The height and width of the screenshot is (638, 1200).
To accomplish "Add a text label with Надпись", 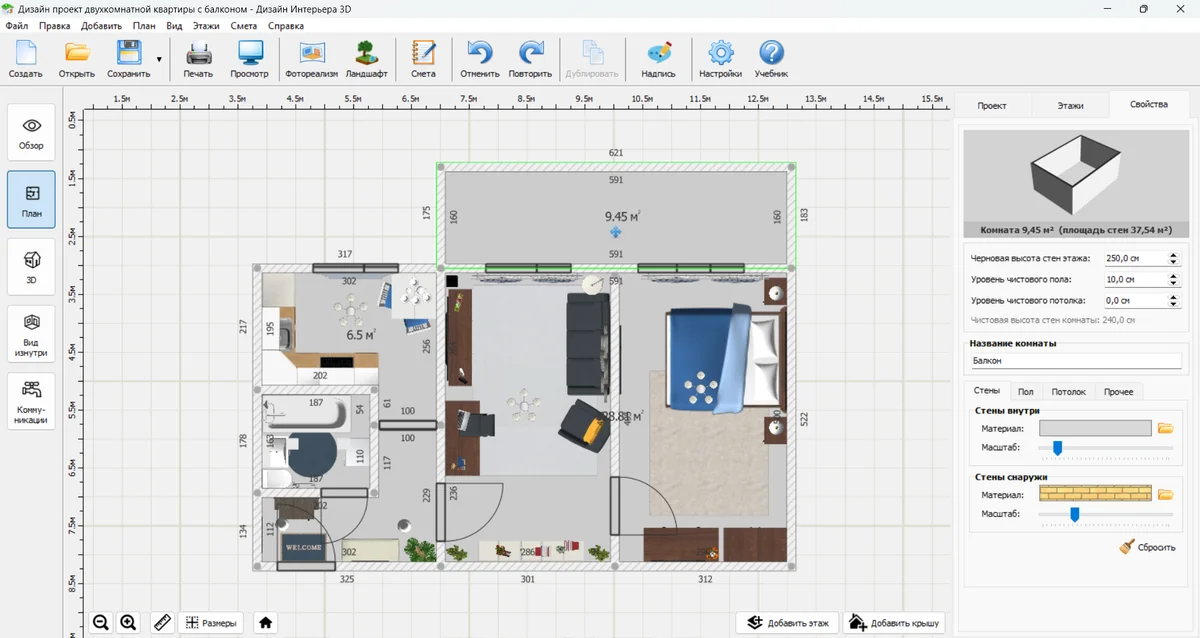I will tap(658, 59).
